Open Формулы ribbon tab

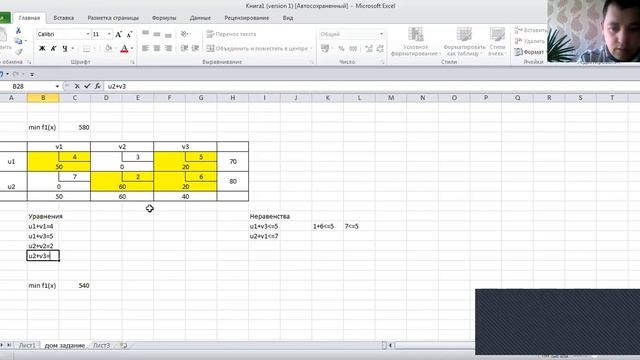click(164, 18)
